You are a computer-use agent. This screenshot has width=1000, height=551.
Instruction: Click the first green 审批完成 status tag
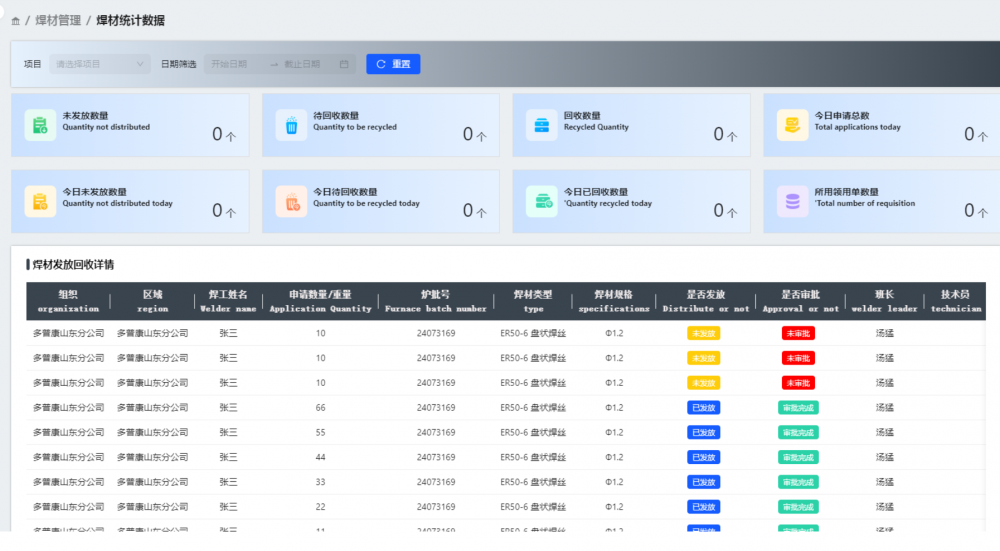(798, 408)
